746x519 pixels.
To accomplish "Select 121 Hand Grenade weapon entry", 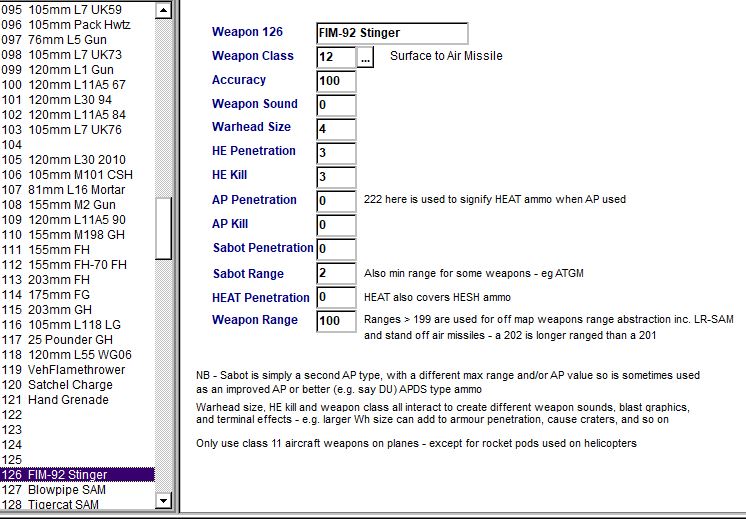I will [68, 400].
